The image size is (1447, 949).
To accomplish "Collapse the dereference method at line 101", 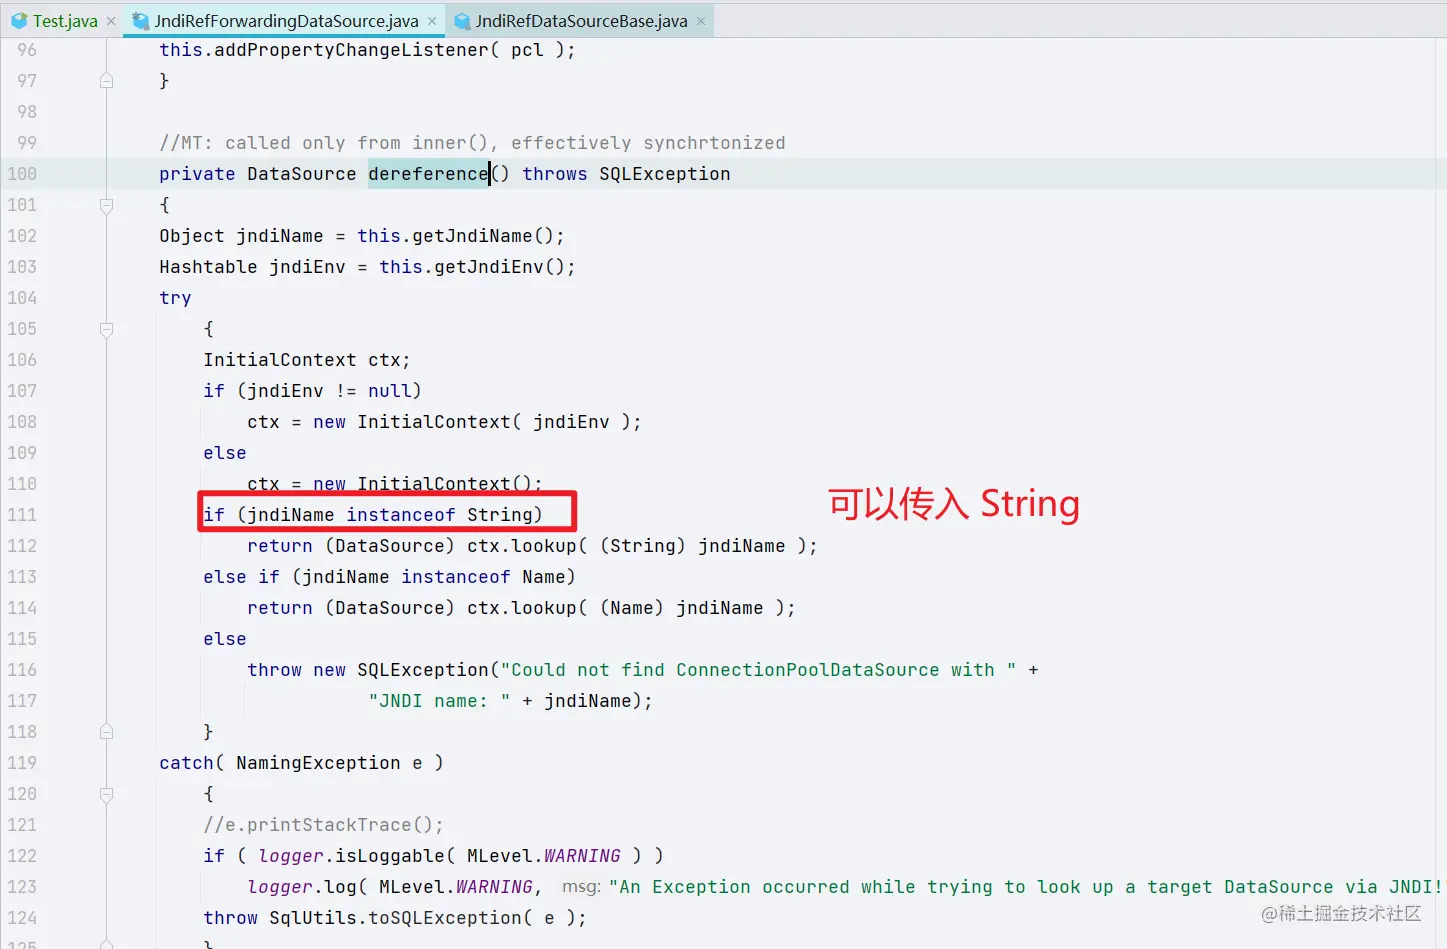I will coord(106,205).
